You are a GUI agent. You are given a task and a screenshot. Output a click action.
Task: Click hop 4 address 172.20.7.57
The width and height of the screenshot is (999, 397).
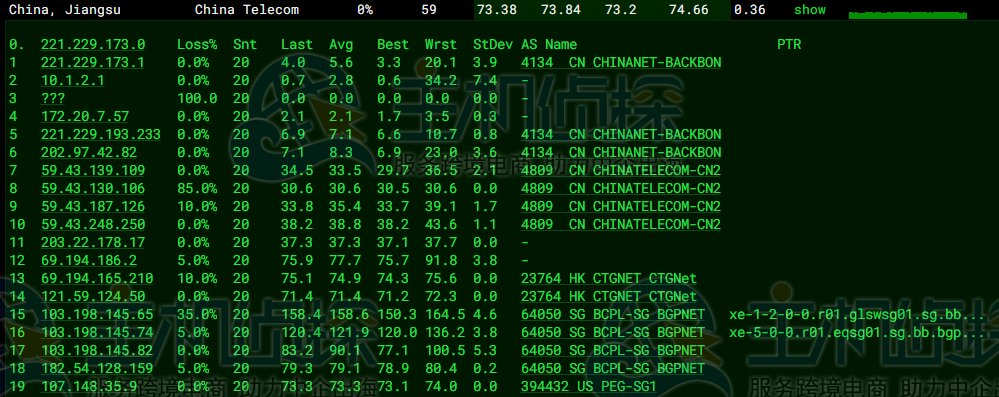85,116
